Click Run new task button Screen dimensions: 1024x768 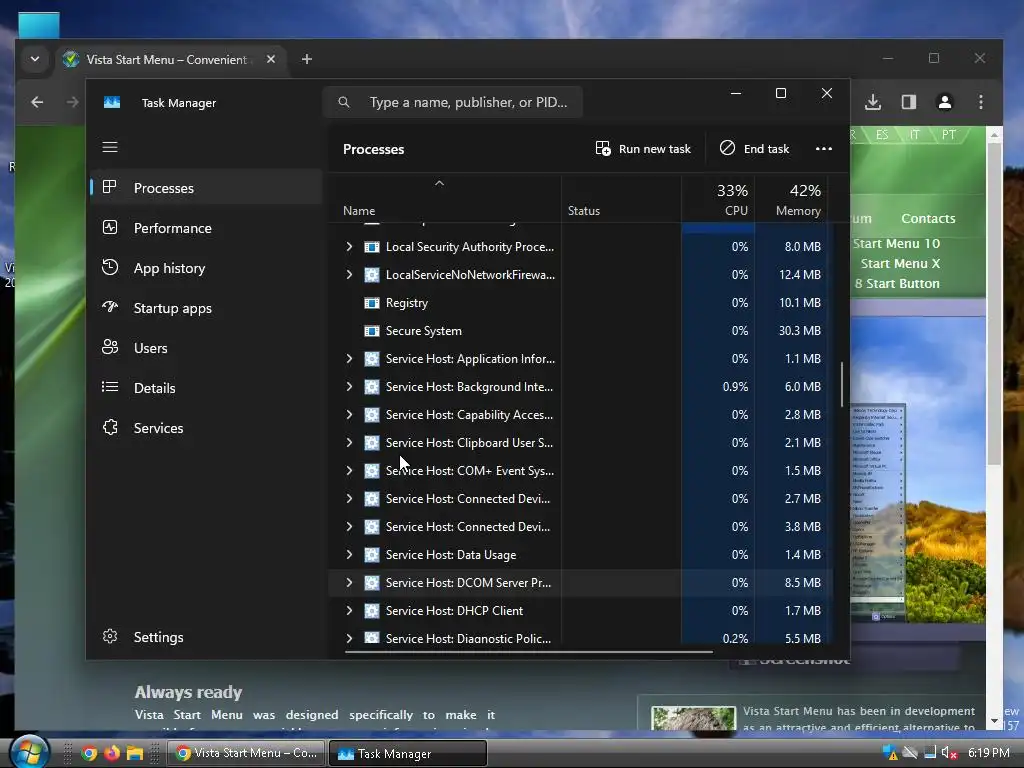[x=643, y=149]
